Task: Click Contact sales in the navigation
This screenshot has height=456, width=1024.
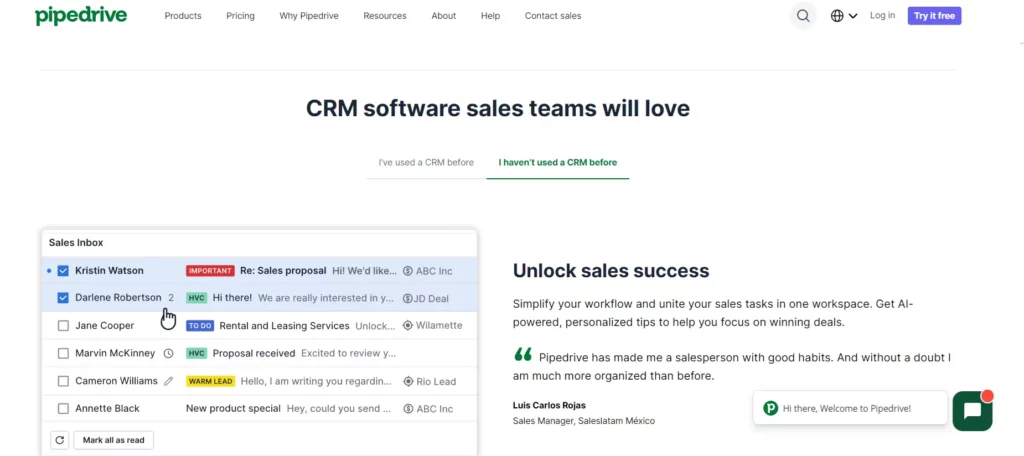Action: click(552, 16)
